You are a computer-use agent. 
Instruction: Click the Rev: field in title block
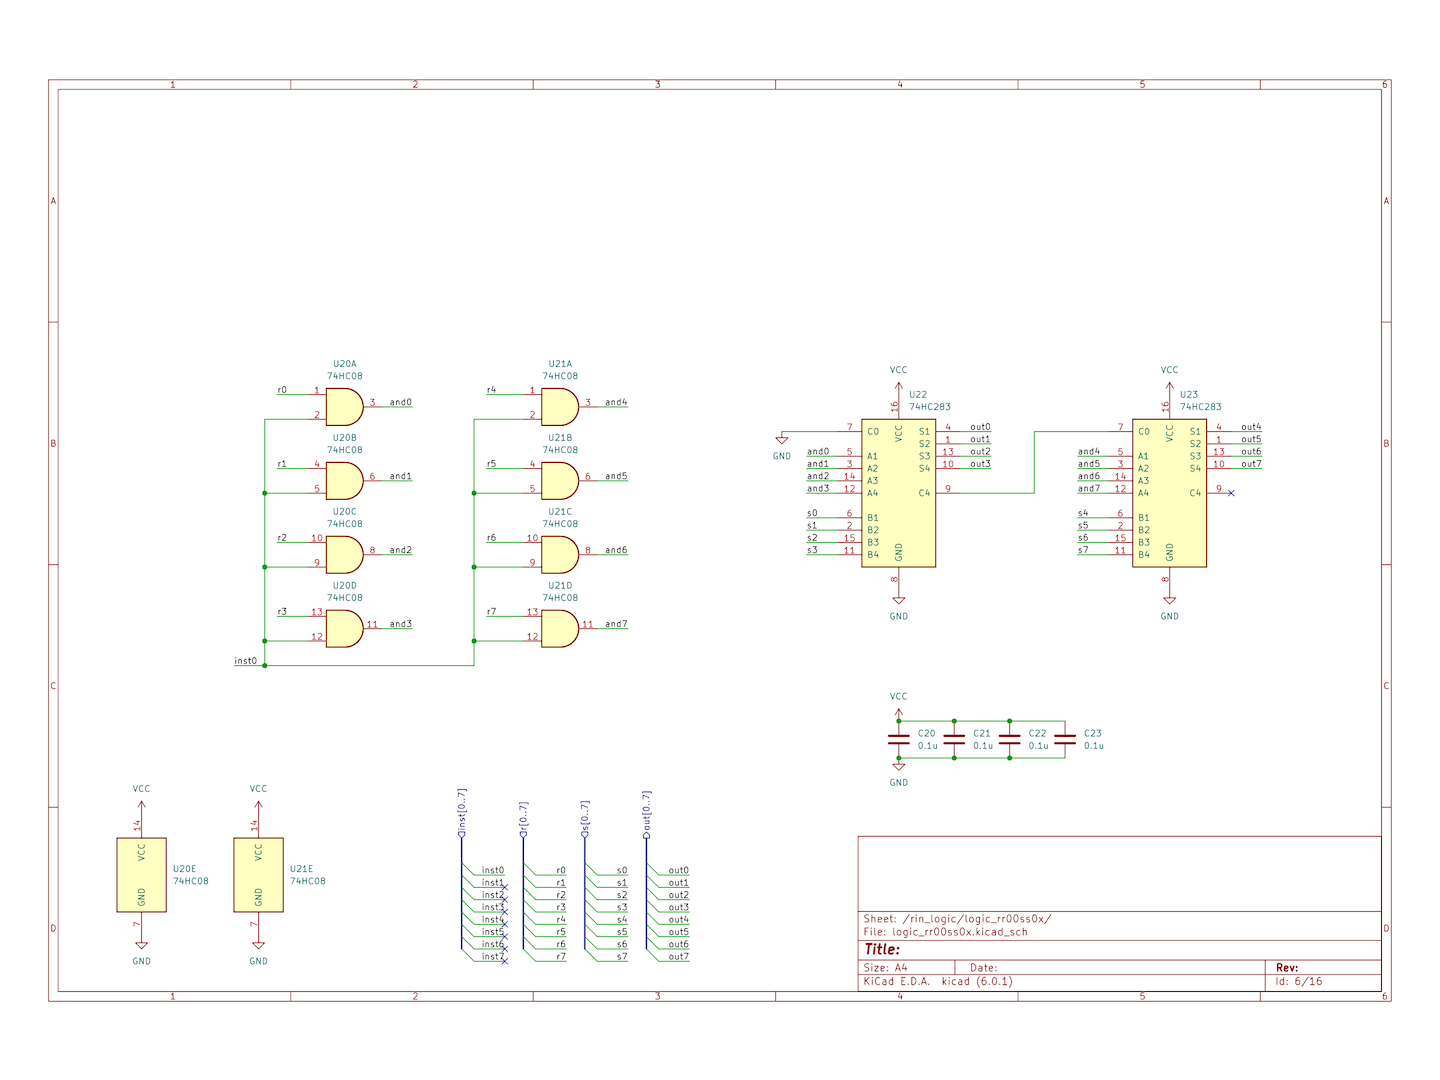(1287, 968)
